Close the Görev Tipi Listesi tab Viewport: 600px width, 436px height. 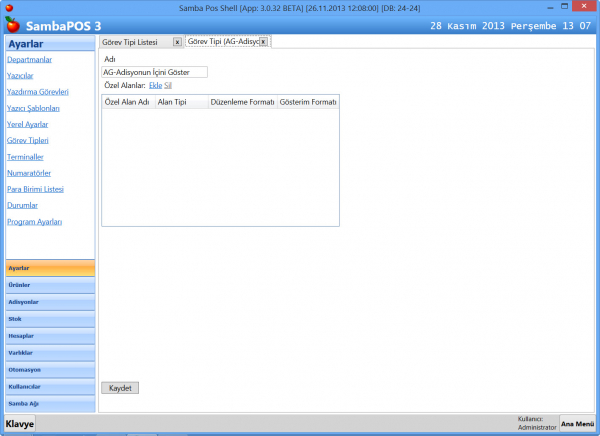(177, 42)
